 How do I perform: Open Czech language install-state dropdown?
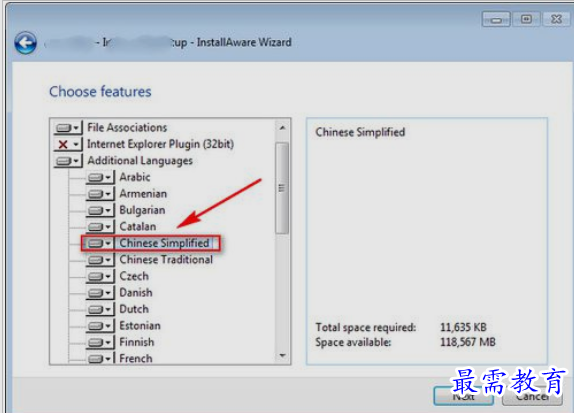[100, 276]
